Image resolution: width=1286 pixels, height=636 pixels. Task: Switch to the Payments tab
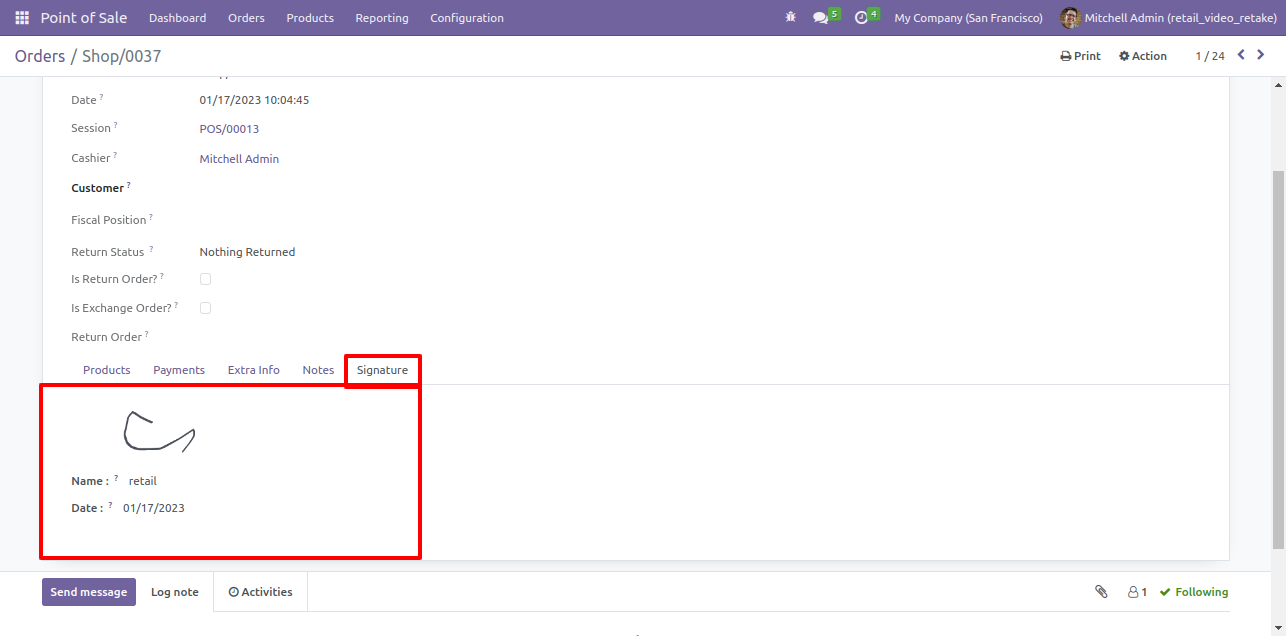179,370
